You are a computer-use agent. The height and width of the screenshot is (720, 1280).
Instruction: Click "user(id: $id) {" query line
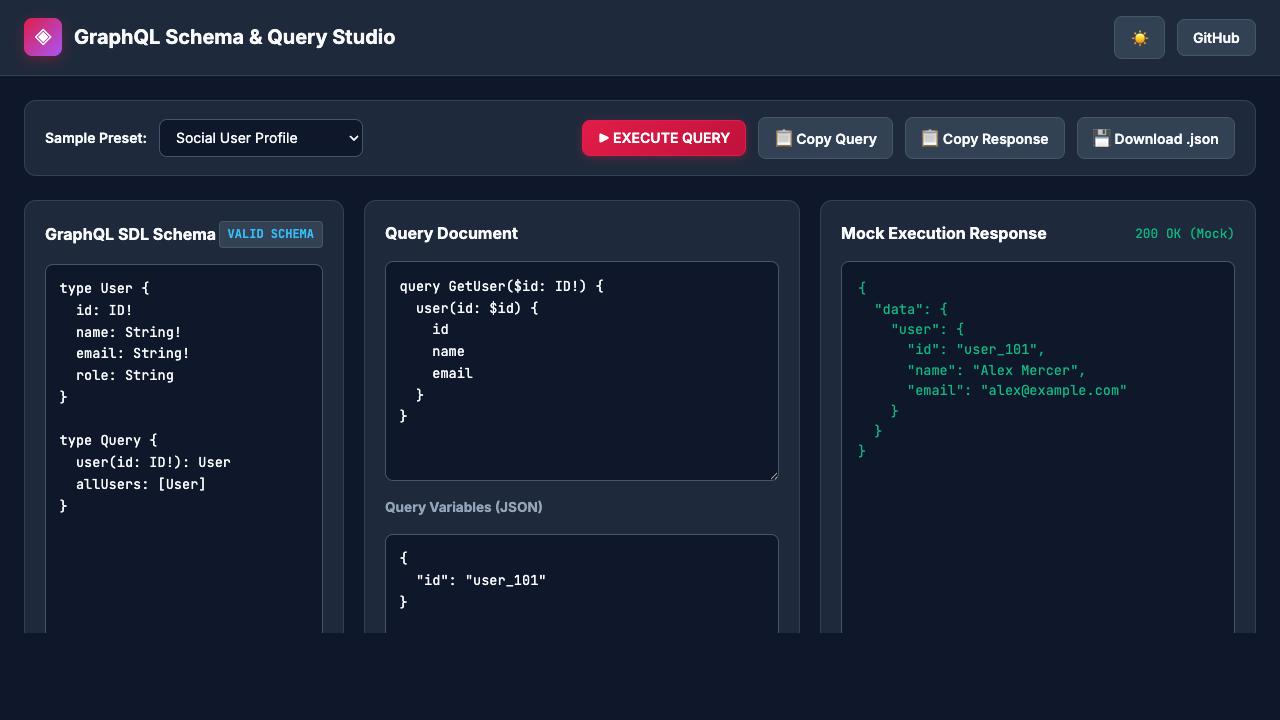477,308
